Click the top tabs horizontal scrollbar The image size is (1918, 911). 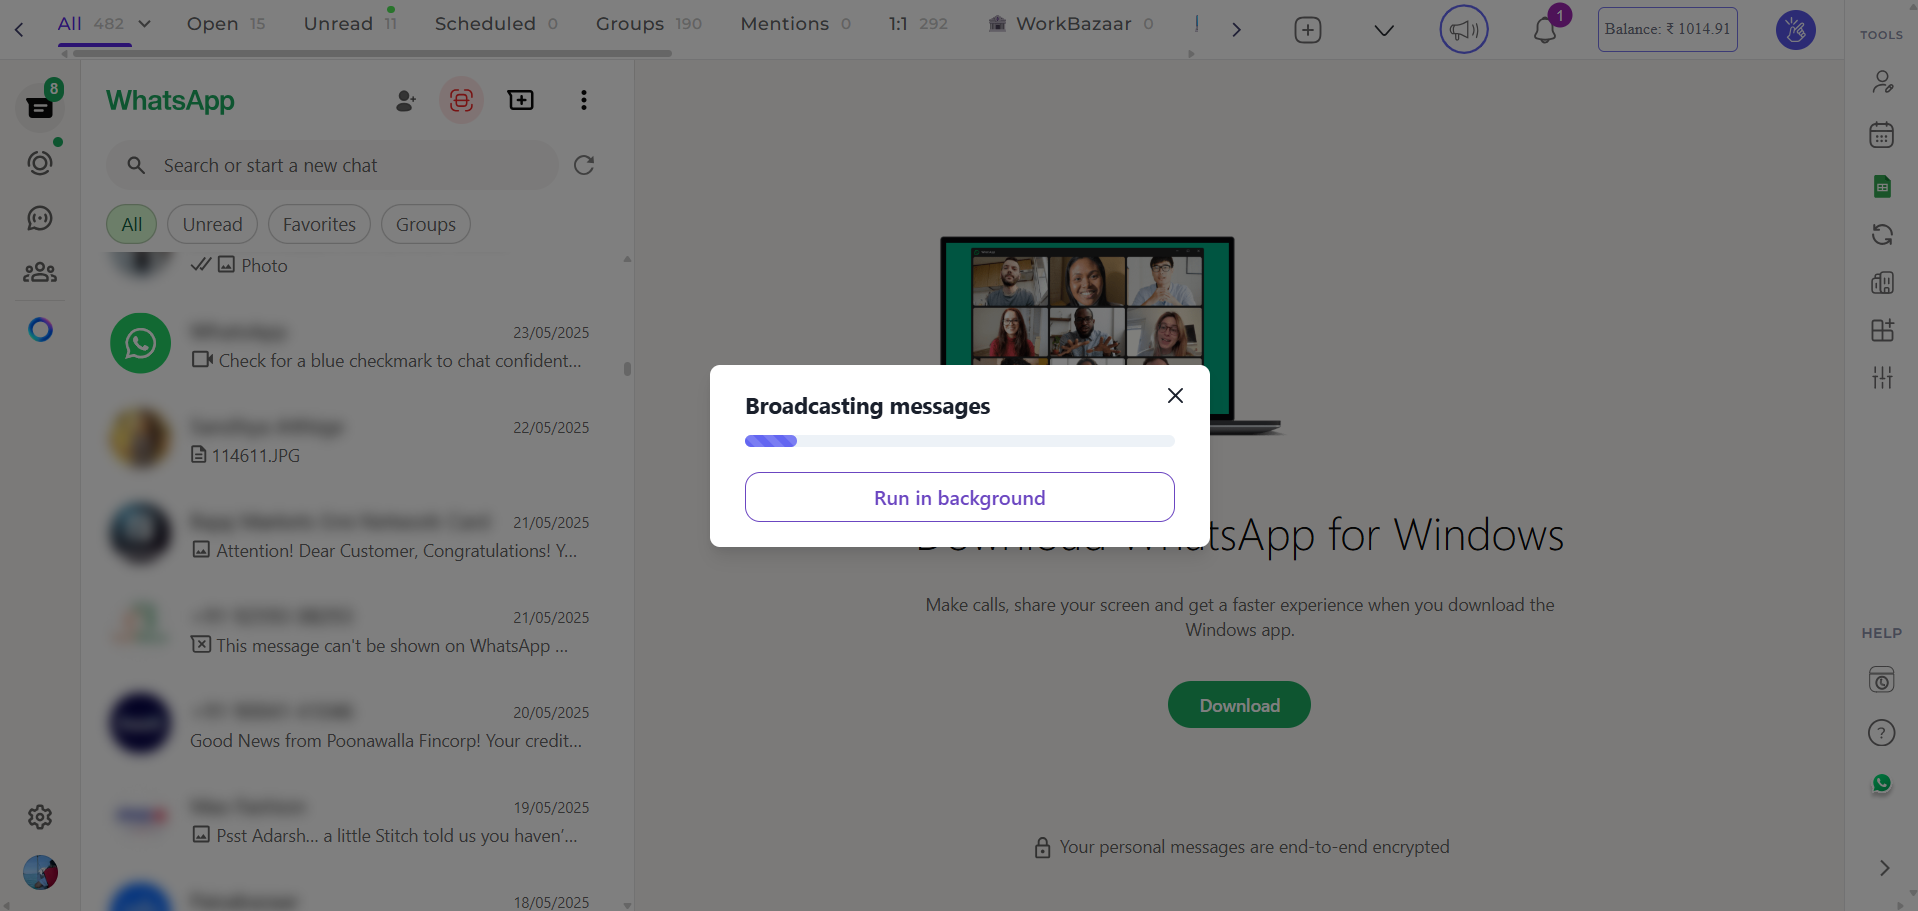(x=372, y=54)
